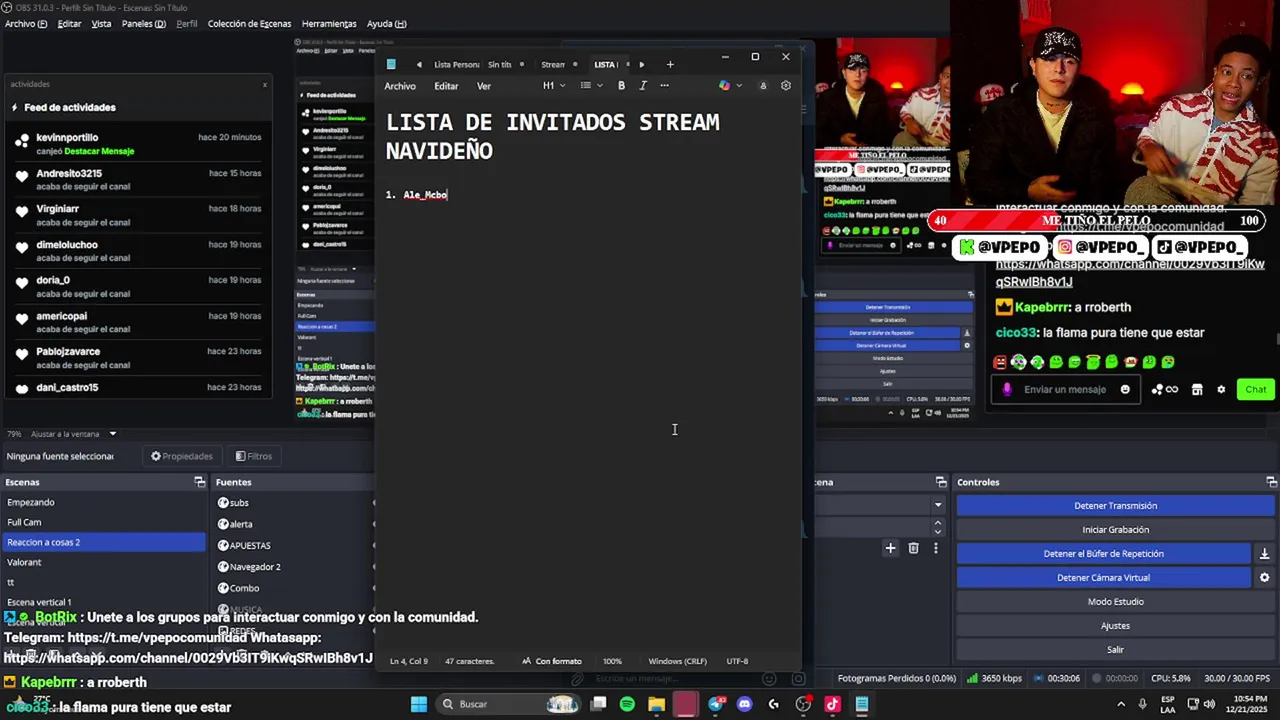Select the Valorant scene
This screenshot has height=720, width=1280.
click(x=103, y=562)
